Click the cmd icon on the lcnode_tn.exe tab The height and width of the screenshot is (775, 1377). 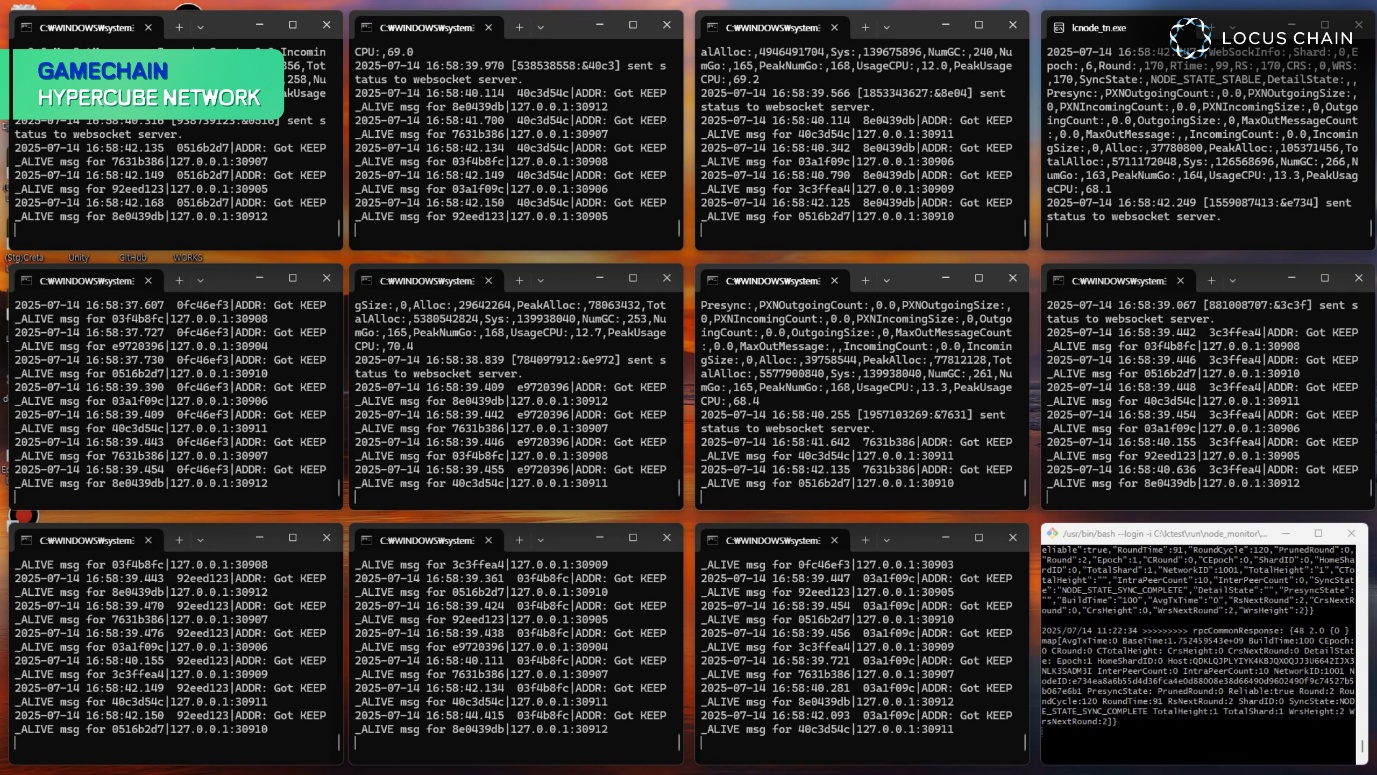pos(1060,28)
